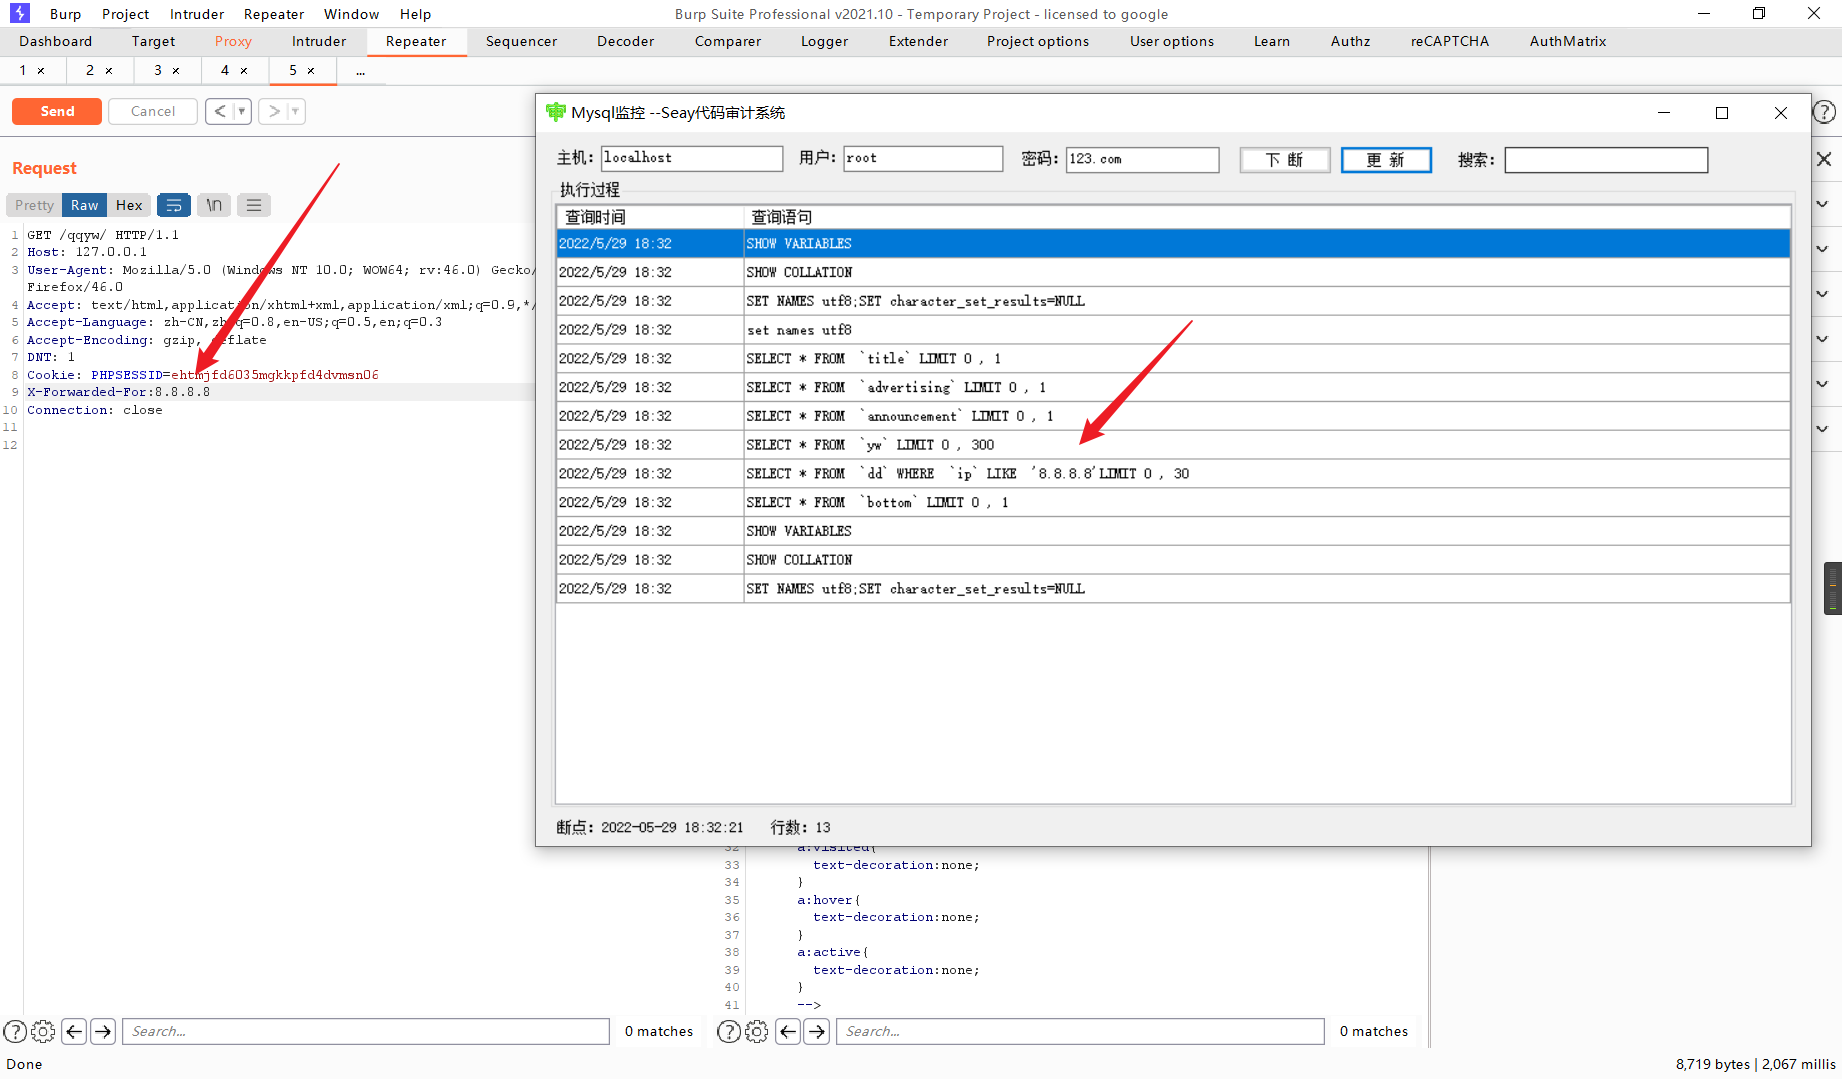Expand the sixth Inspector section chevron
This screenshot has height=1080, width=1842.
tap(1822, 429)
